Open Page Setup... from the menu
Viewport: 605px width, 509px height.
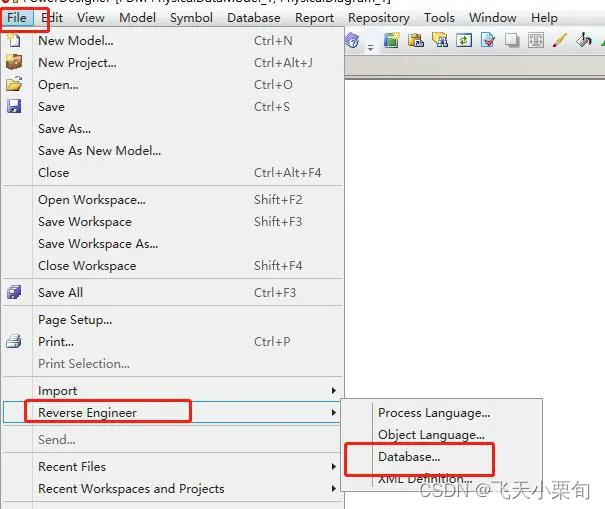pos(173,320)
